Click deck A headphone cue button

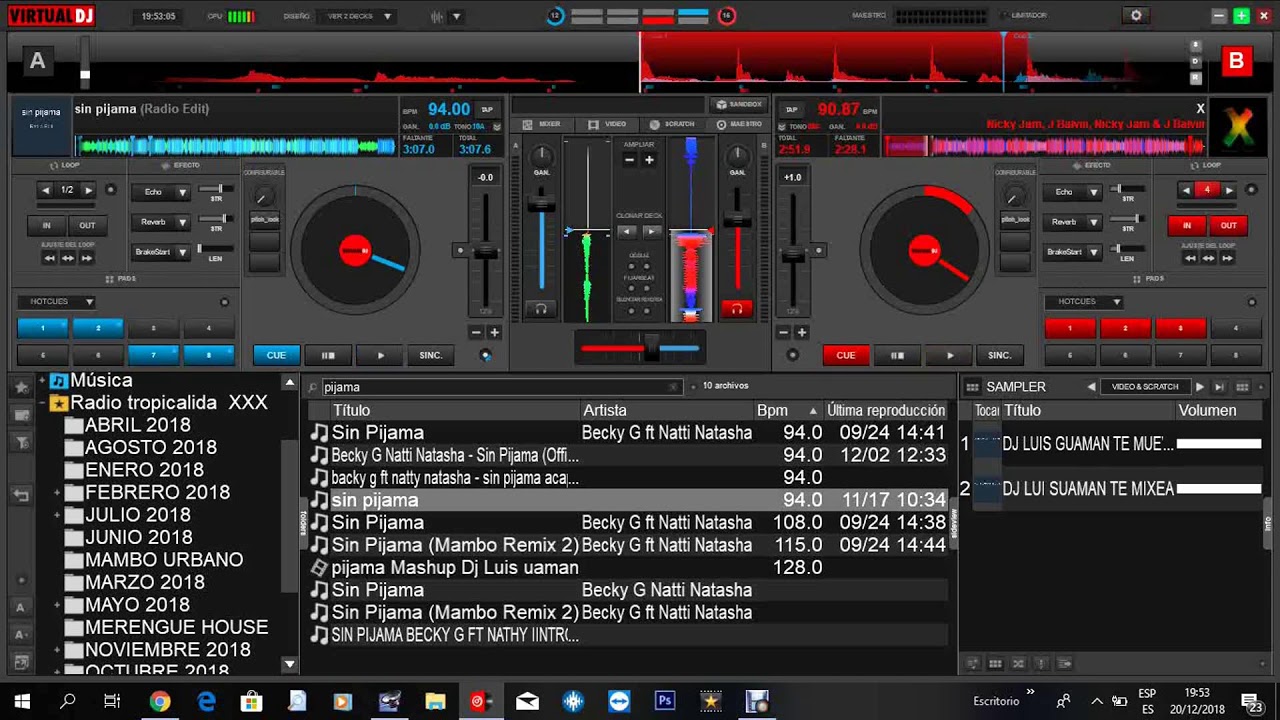click(x=541, y=309)
